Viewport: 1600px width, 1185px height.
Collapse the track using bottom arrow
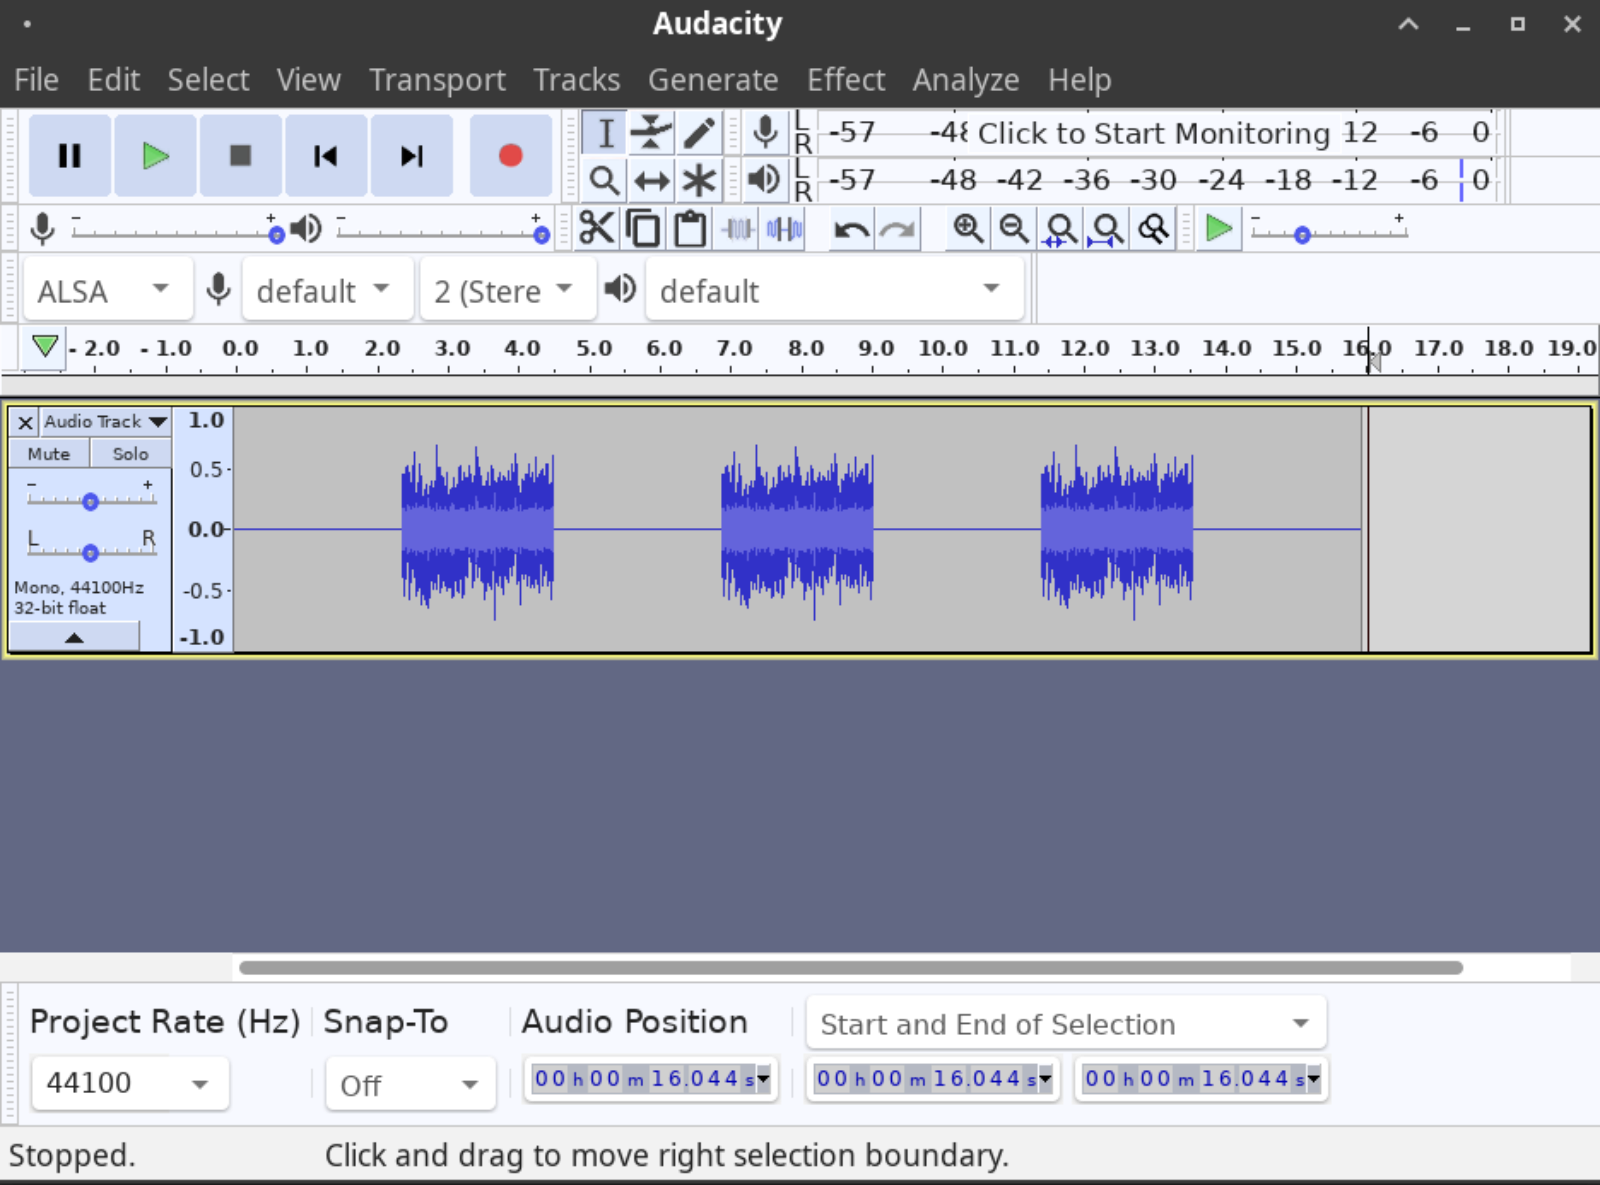74,637
